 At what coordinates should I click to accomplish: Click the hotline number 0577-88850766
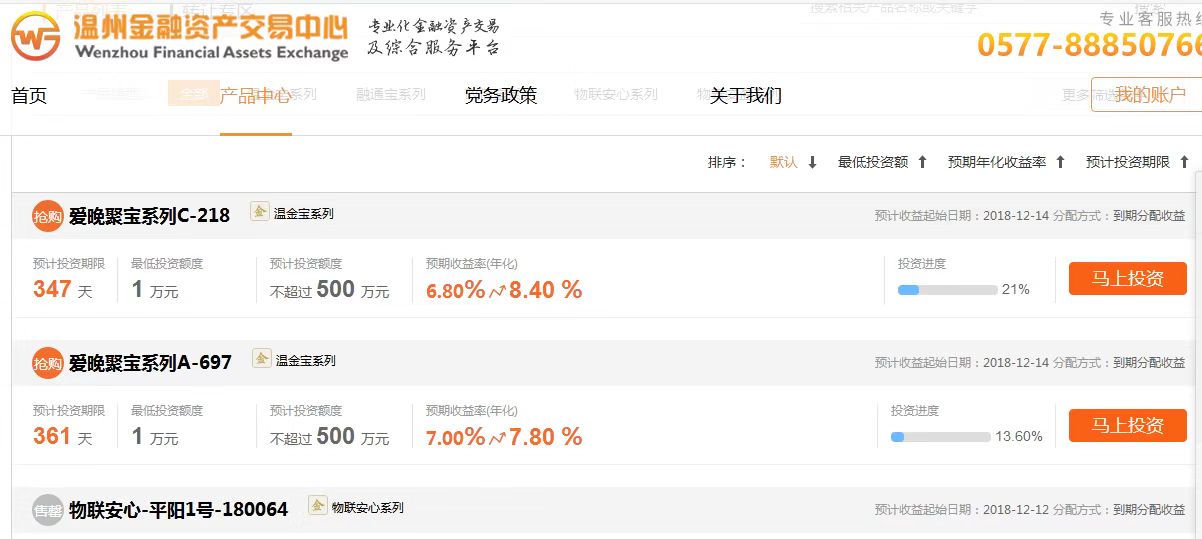point(1089,45)
